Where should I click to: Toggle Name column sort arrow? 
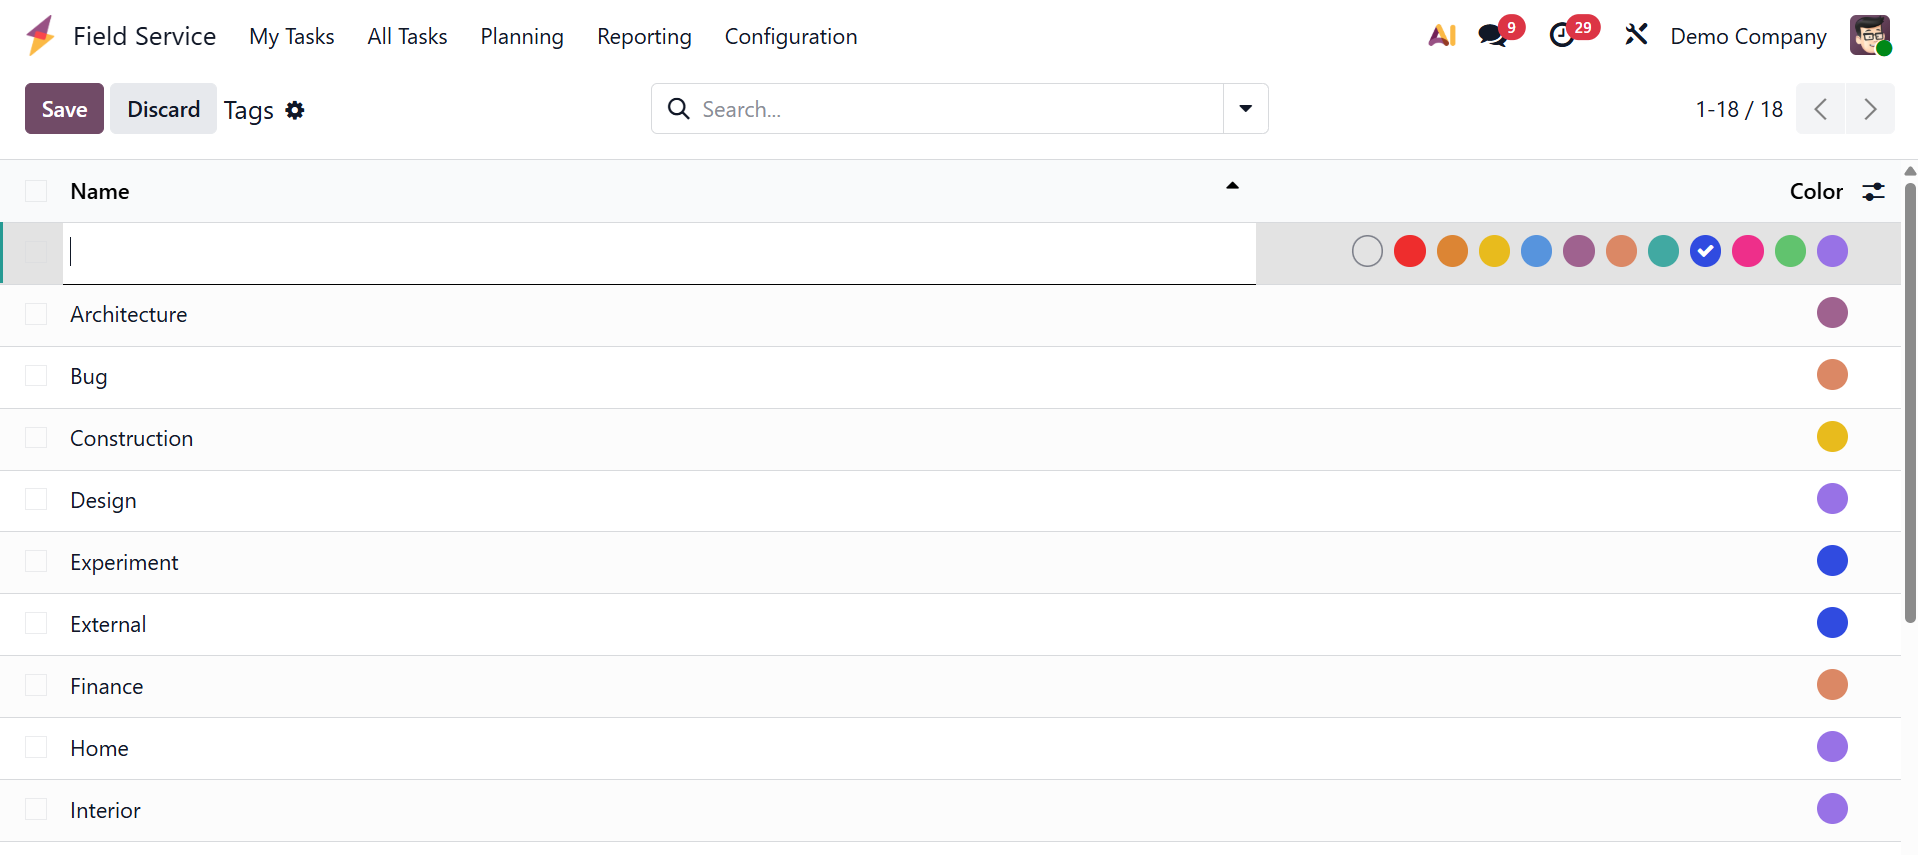click(1233, 186)
